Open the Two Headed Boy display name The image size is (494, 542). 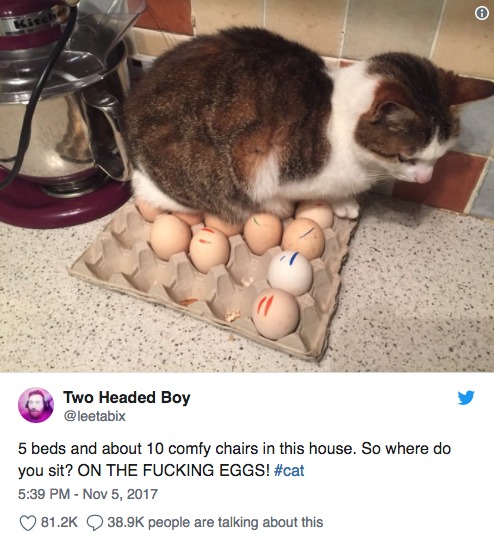pos(127,397)
